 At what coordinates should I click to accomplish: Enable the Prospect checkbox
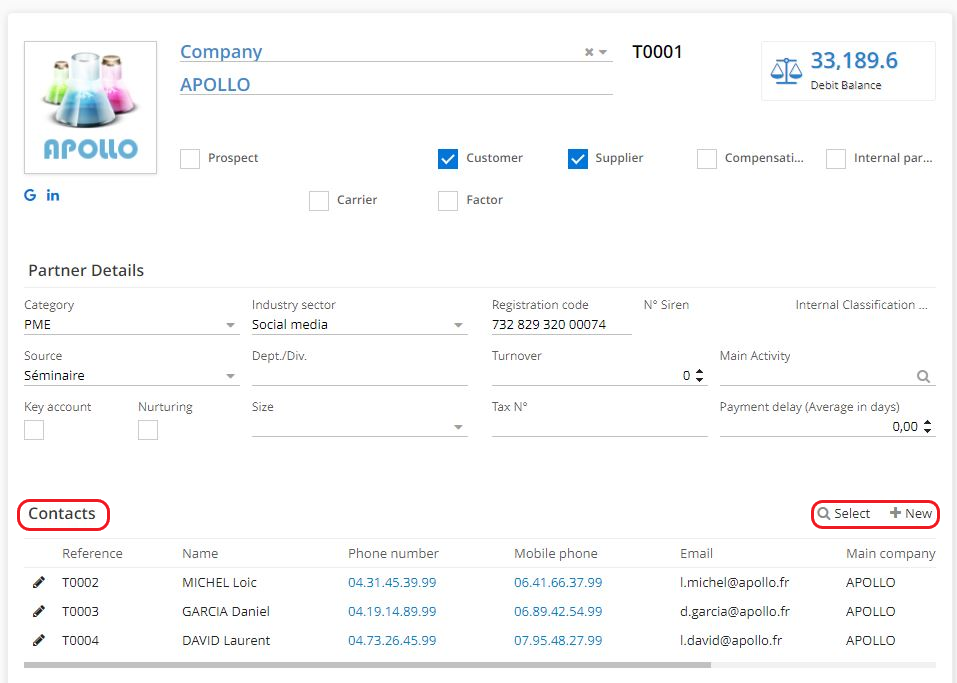point(190,158)
